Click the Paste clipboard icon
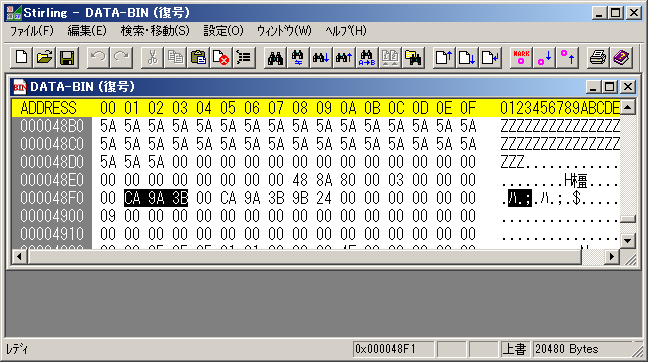The width and height of the screenshot is (648, 362). click(198, 57)
